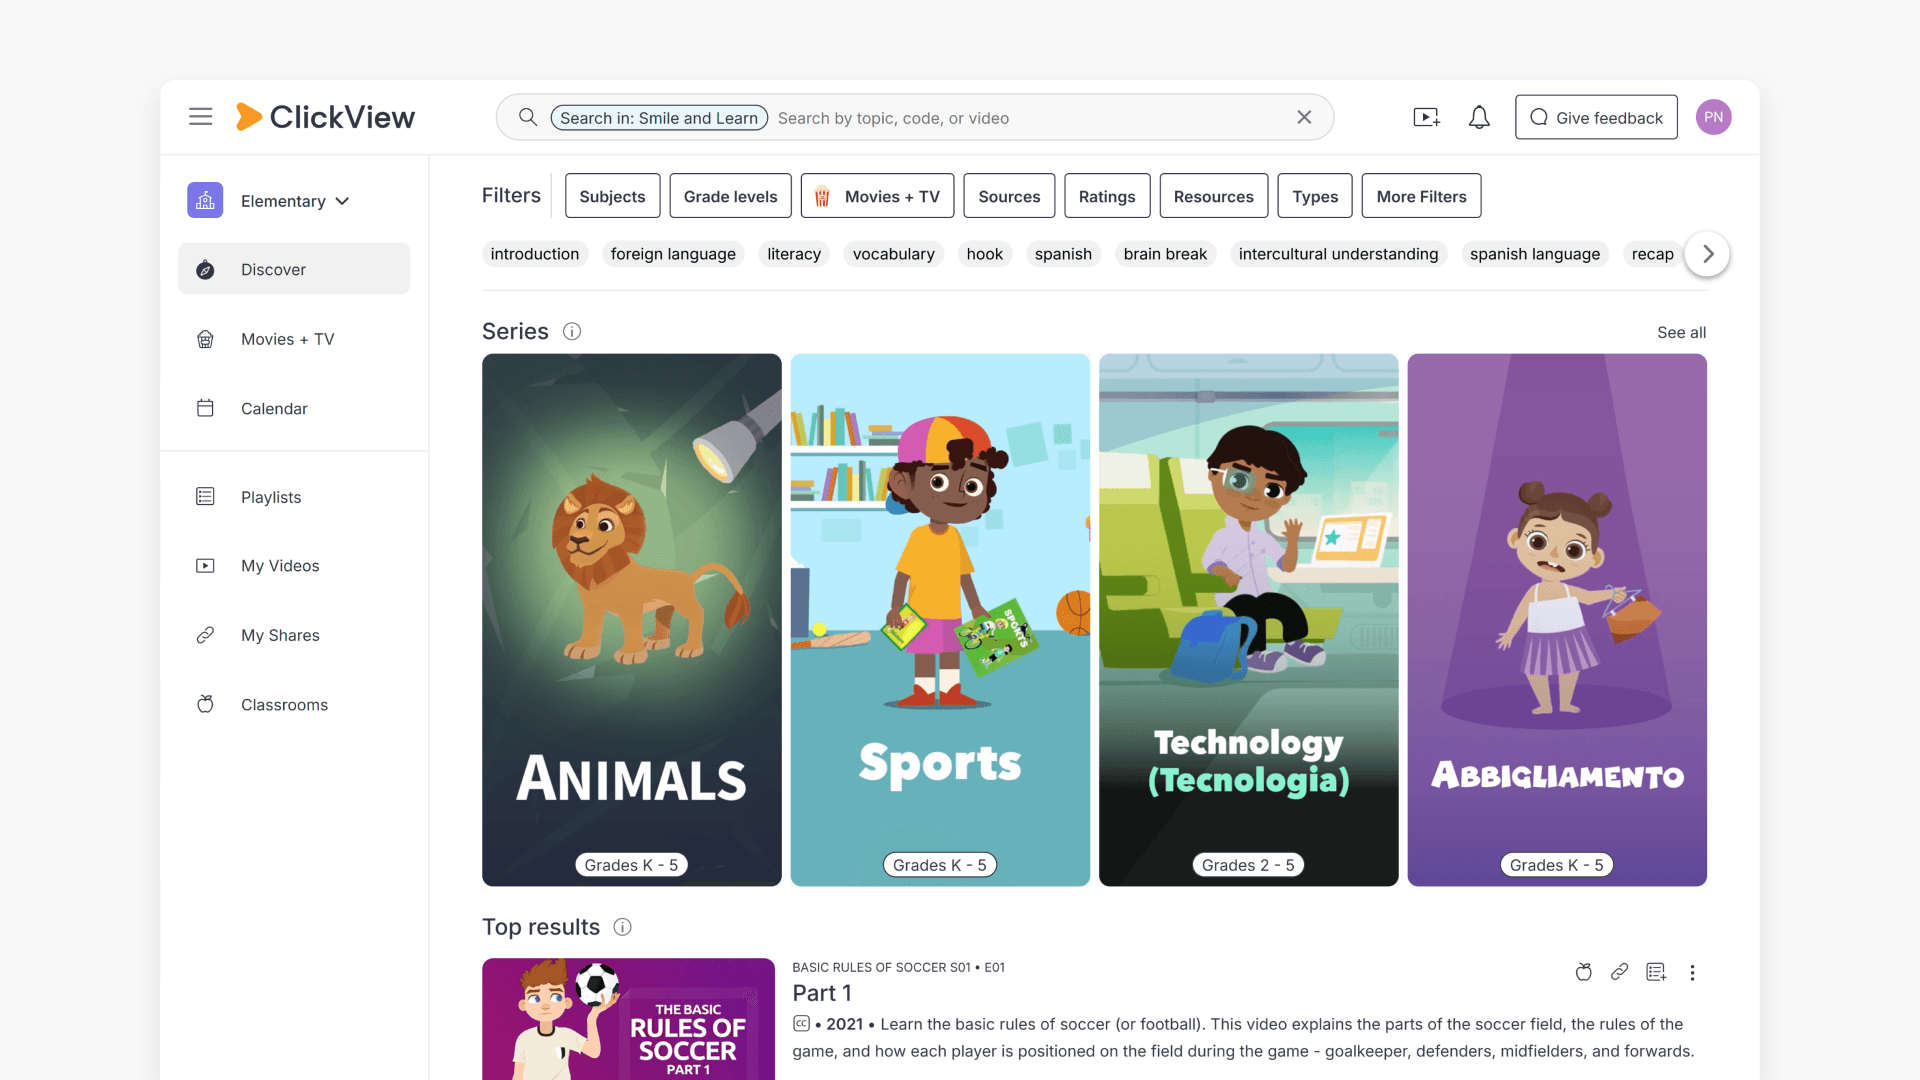Open the Sources filter

coord(1009,196)
